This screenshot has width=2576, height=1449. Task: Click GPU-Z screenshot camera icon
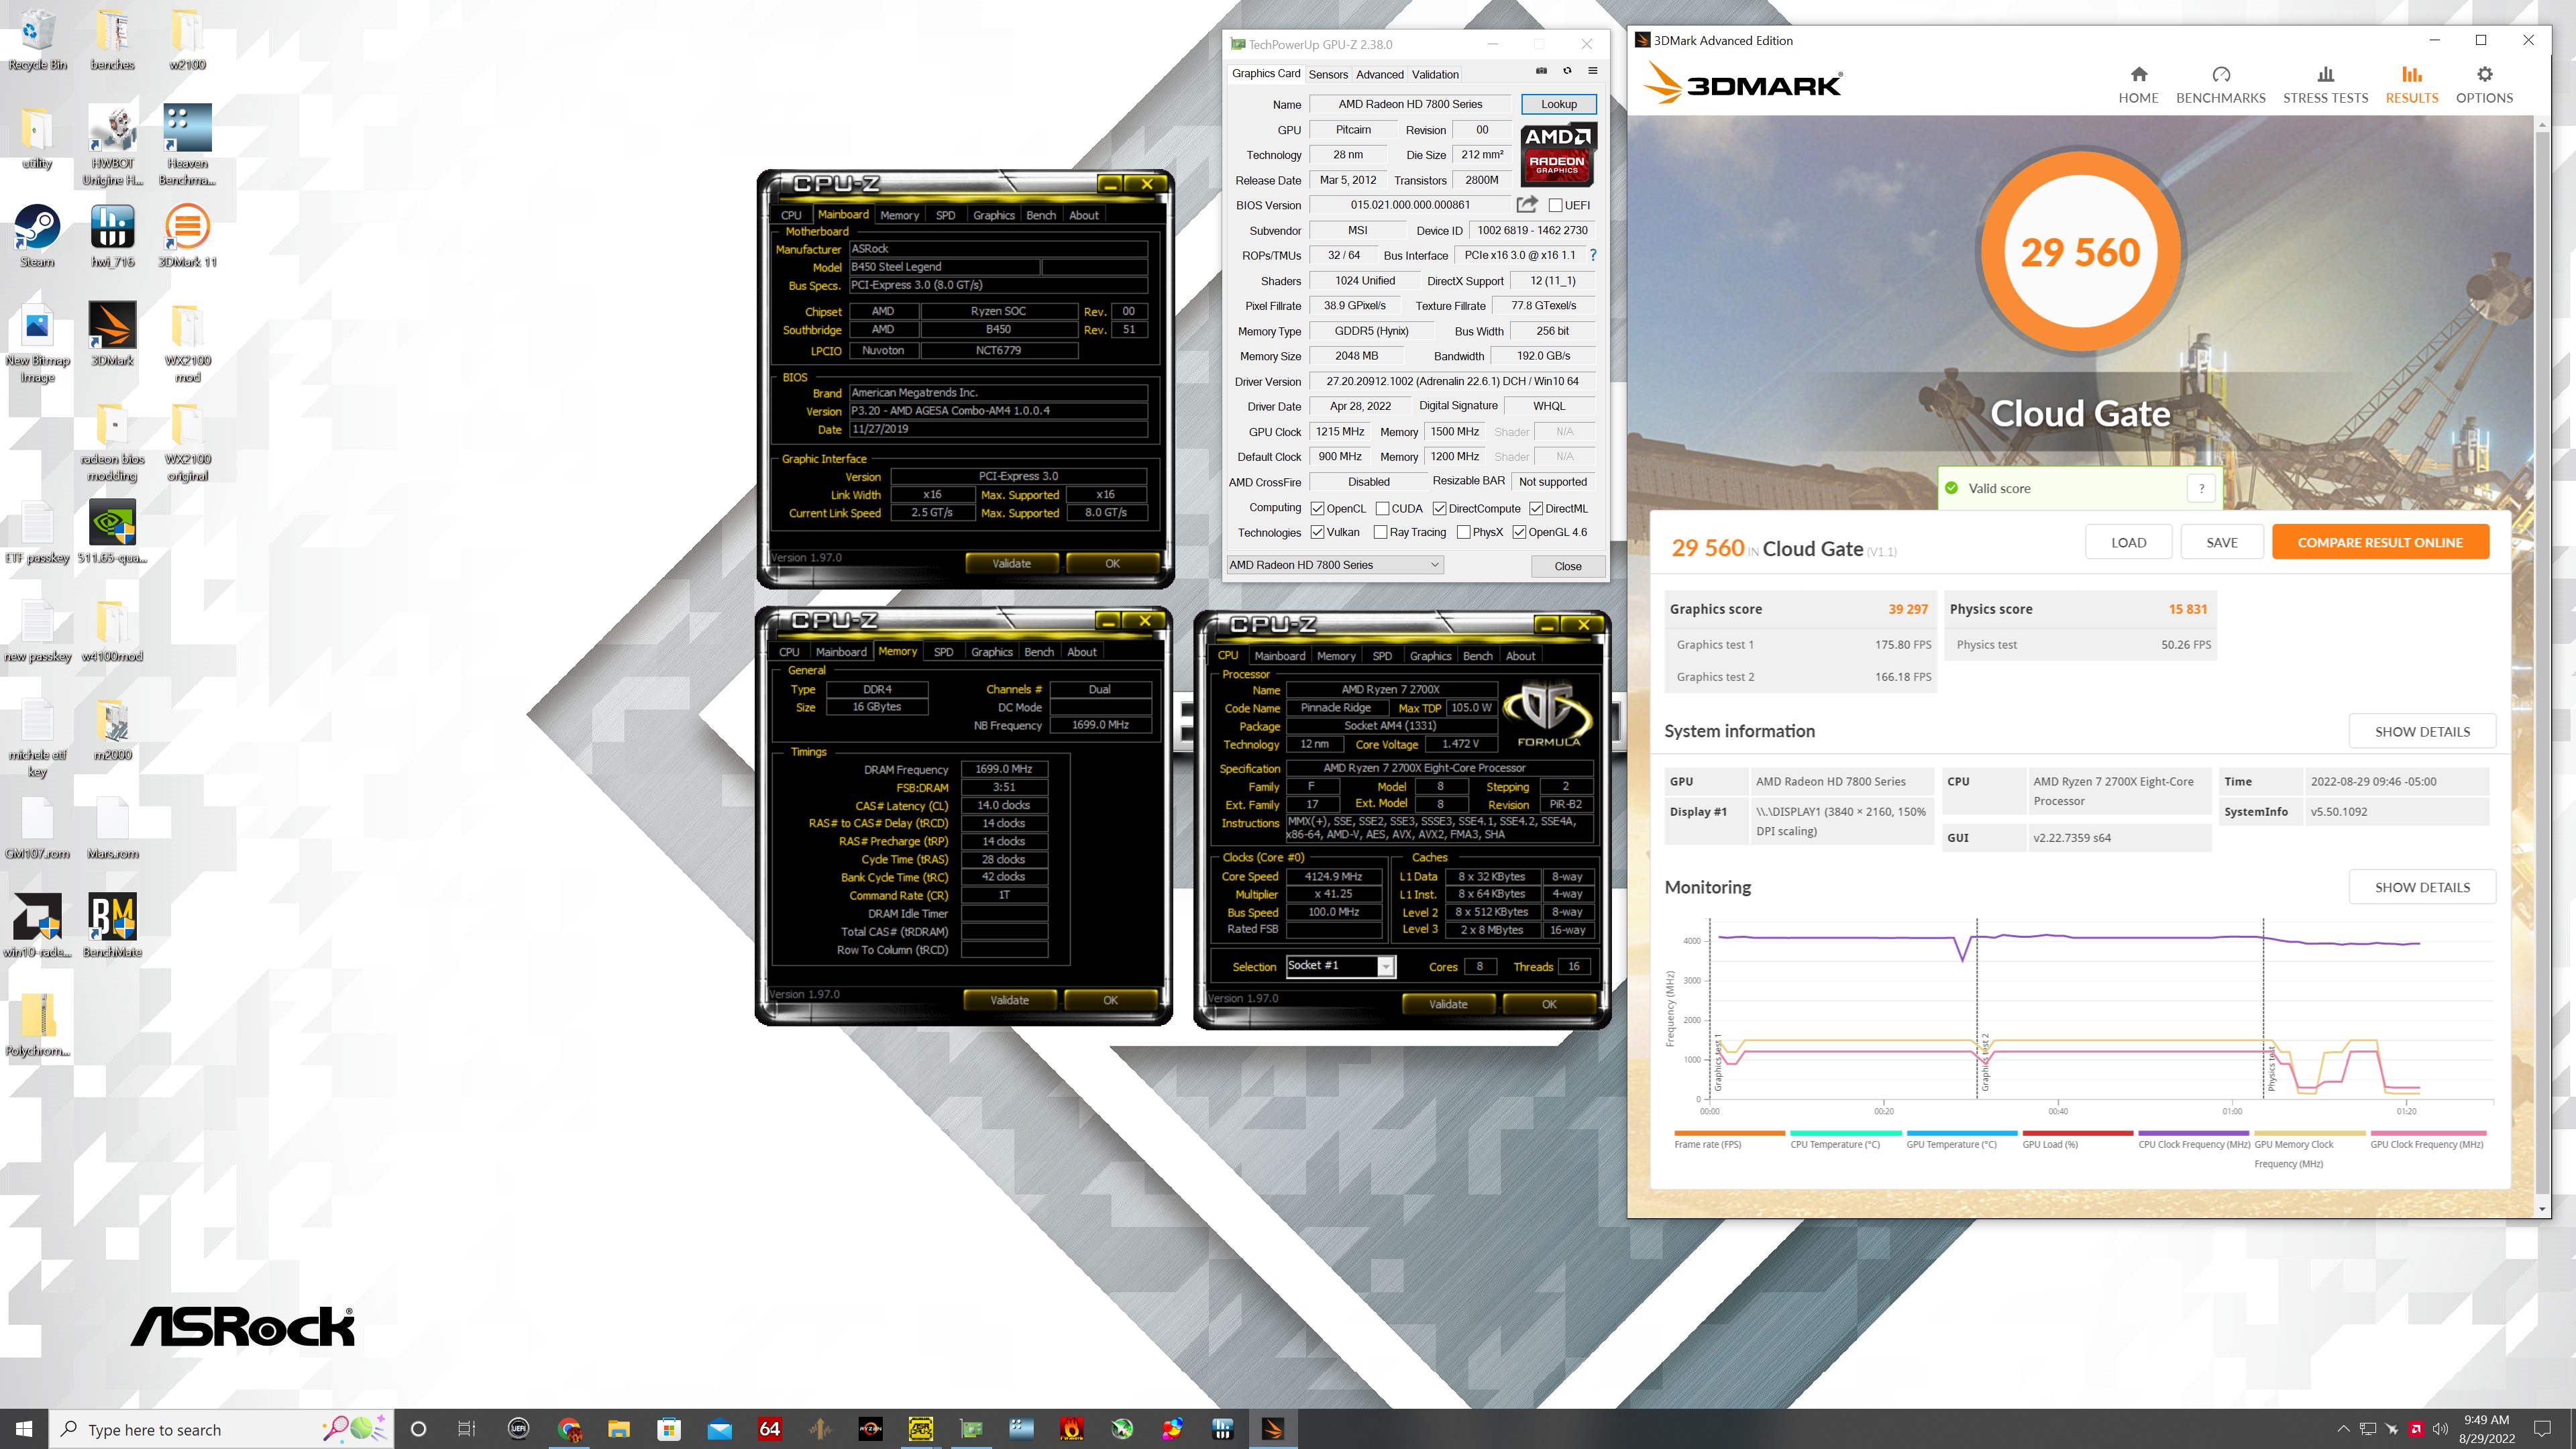tap(1541, 71)
